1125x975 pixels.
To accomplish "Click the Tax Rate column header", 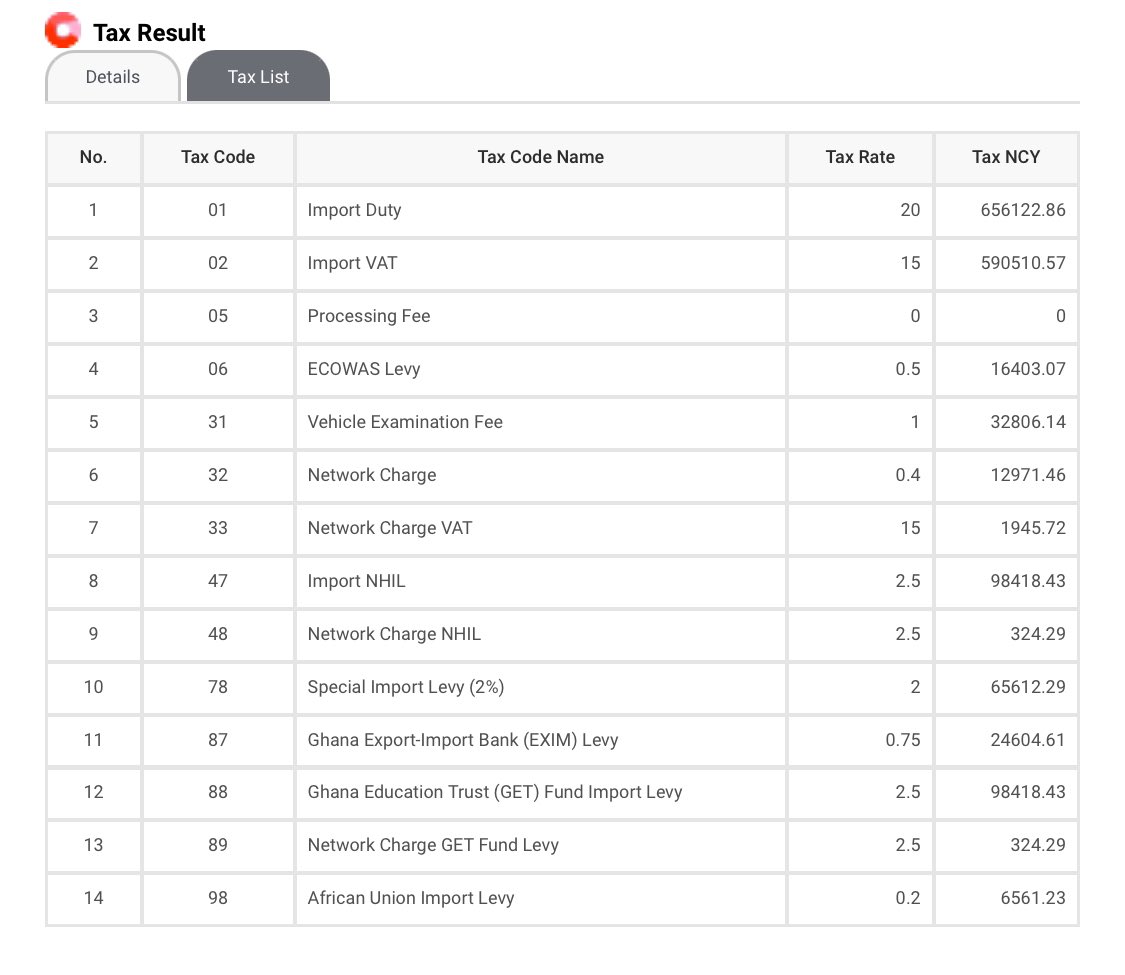I will point(860,157).
